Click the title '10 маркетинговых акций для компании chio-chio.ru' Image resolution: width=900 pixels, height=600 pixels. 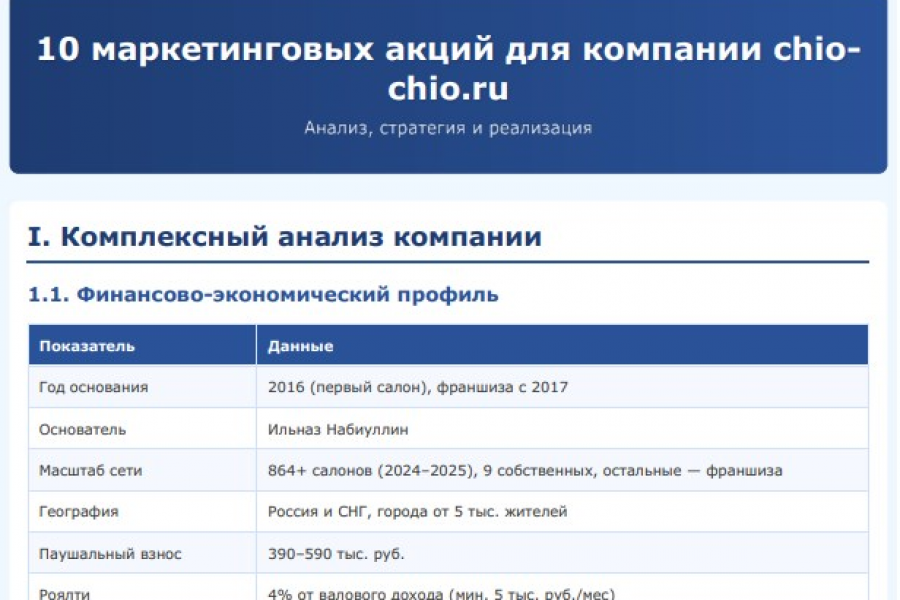click(448, 68)
